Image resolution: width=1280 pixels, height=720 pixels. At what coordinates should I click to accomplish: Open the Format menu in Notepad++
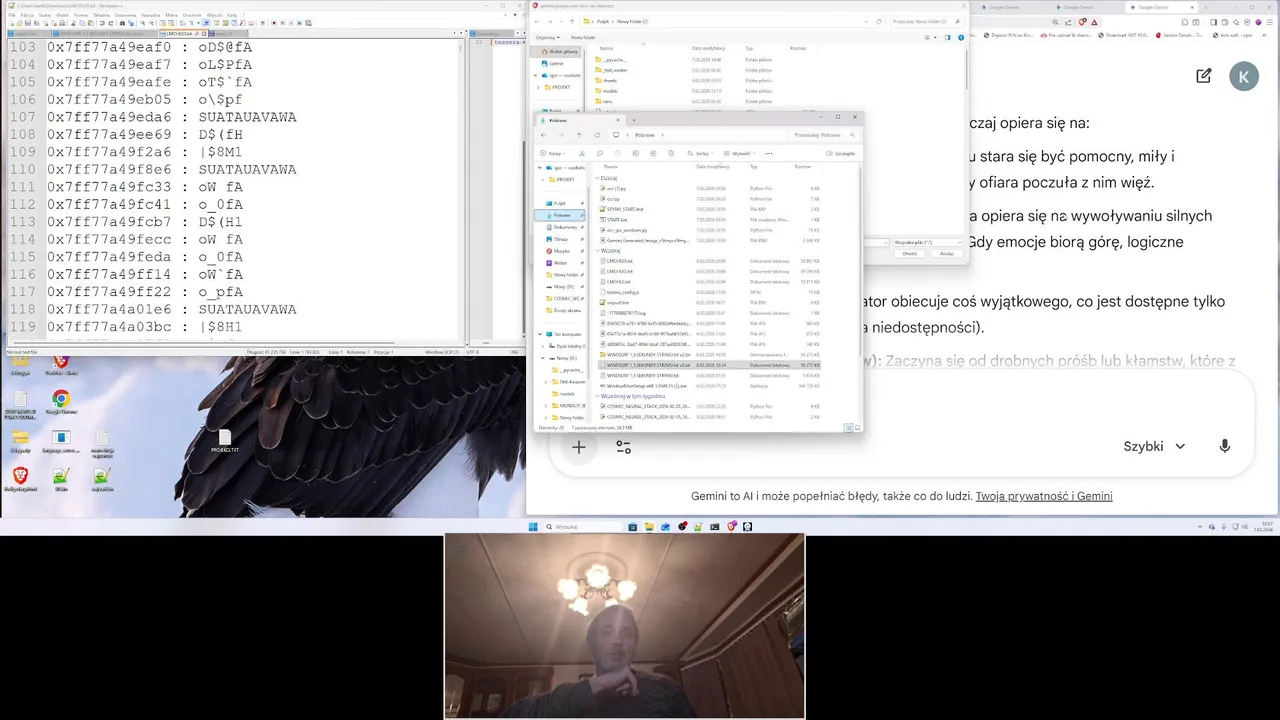tap(80, 15)
